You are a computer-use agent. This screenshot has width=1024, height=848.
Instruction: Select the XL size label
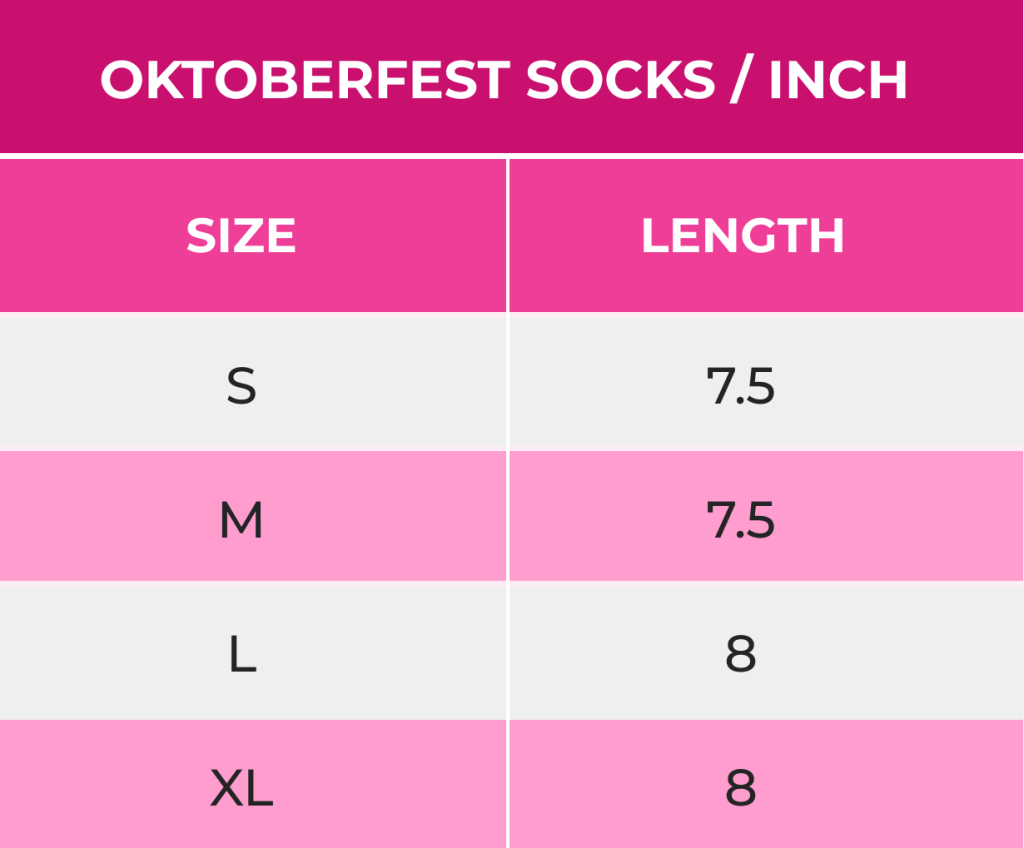point(241,790)
